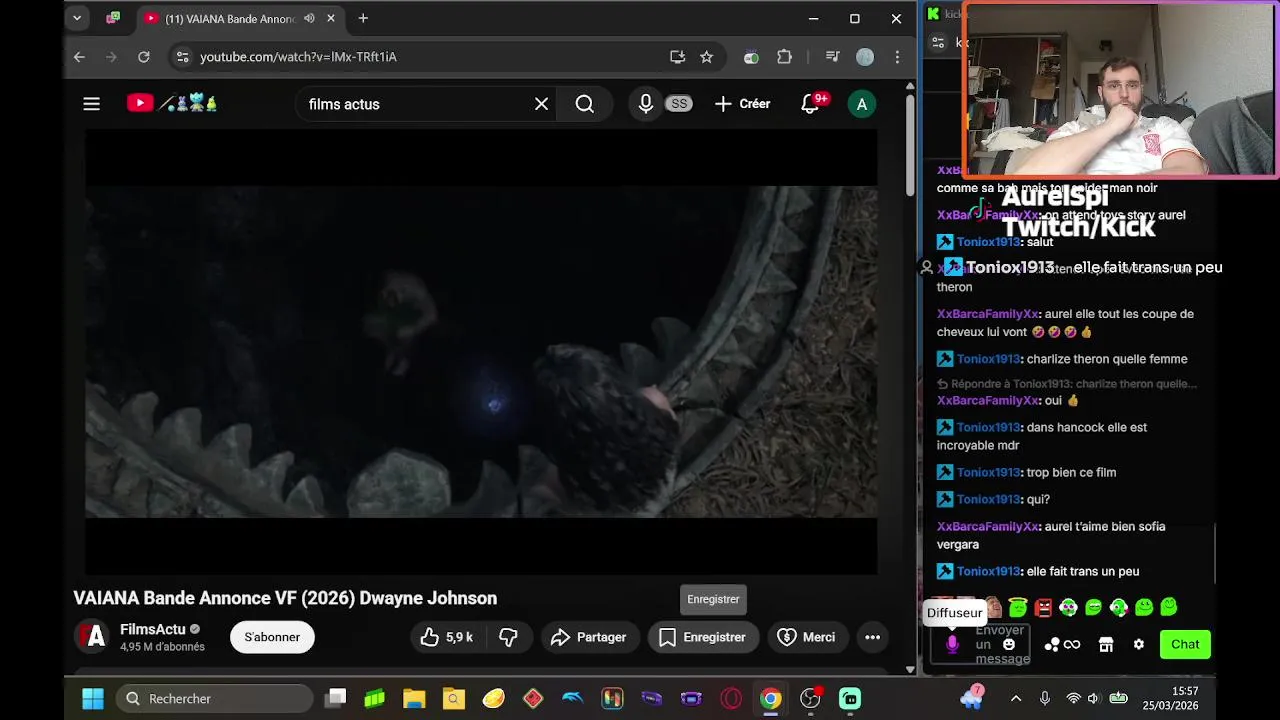Send message with green Chat button

(x=1185, y=644)
